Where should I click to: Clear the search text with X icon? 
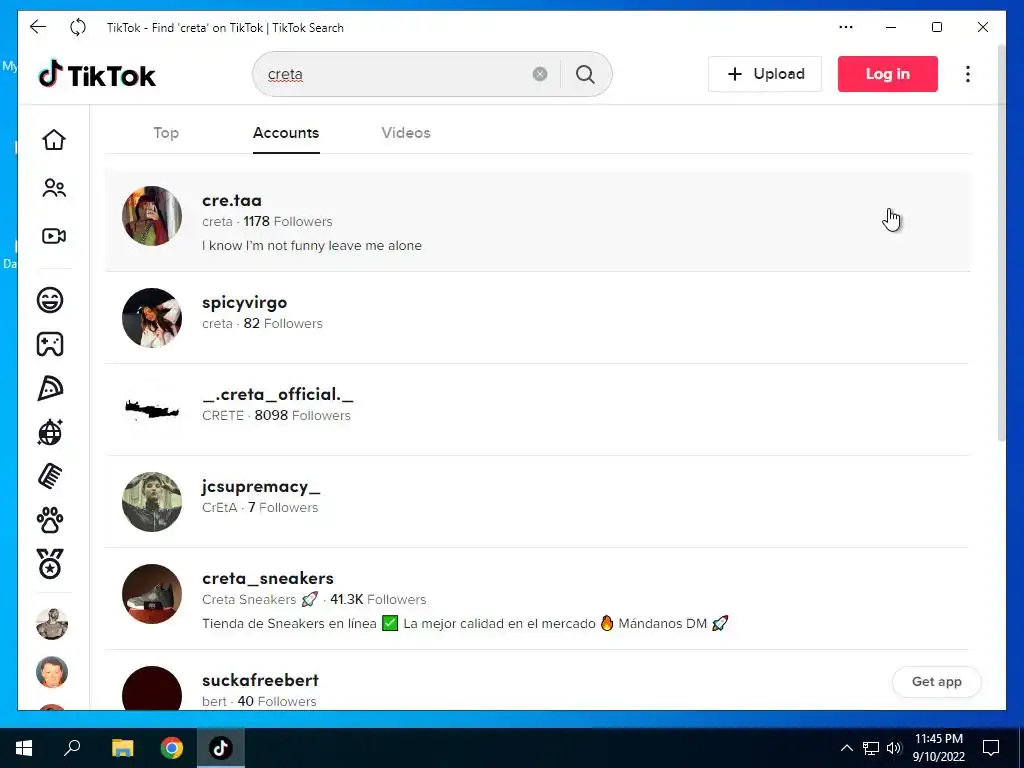tap(539, 74)
